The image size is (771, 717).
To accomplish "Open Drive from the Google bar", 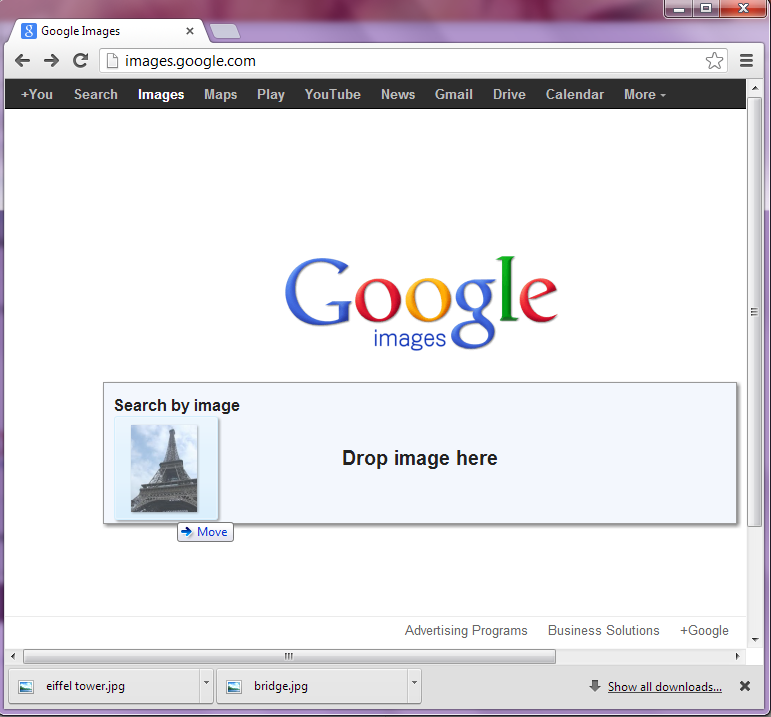I will (x=509, y=94).
